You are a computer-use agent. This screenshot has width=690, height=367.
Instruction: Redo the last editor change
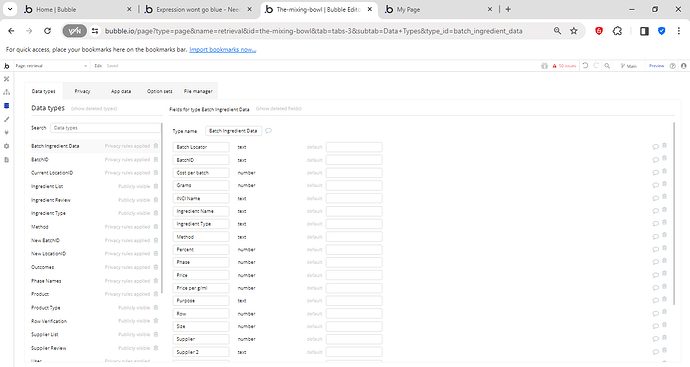[x=596, y=66]
